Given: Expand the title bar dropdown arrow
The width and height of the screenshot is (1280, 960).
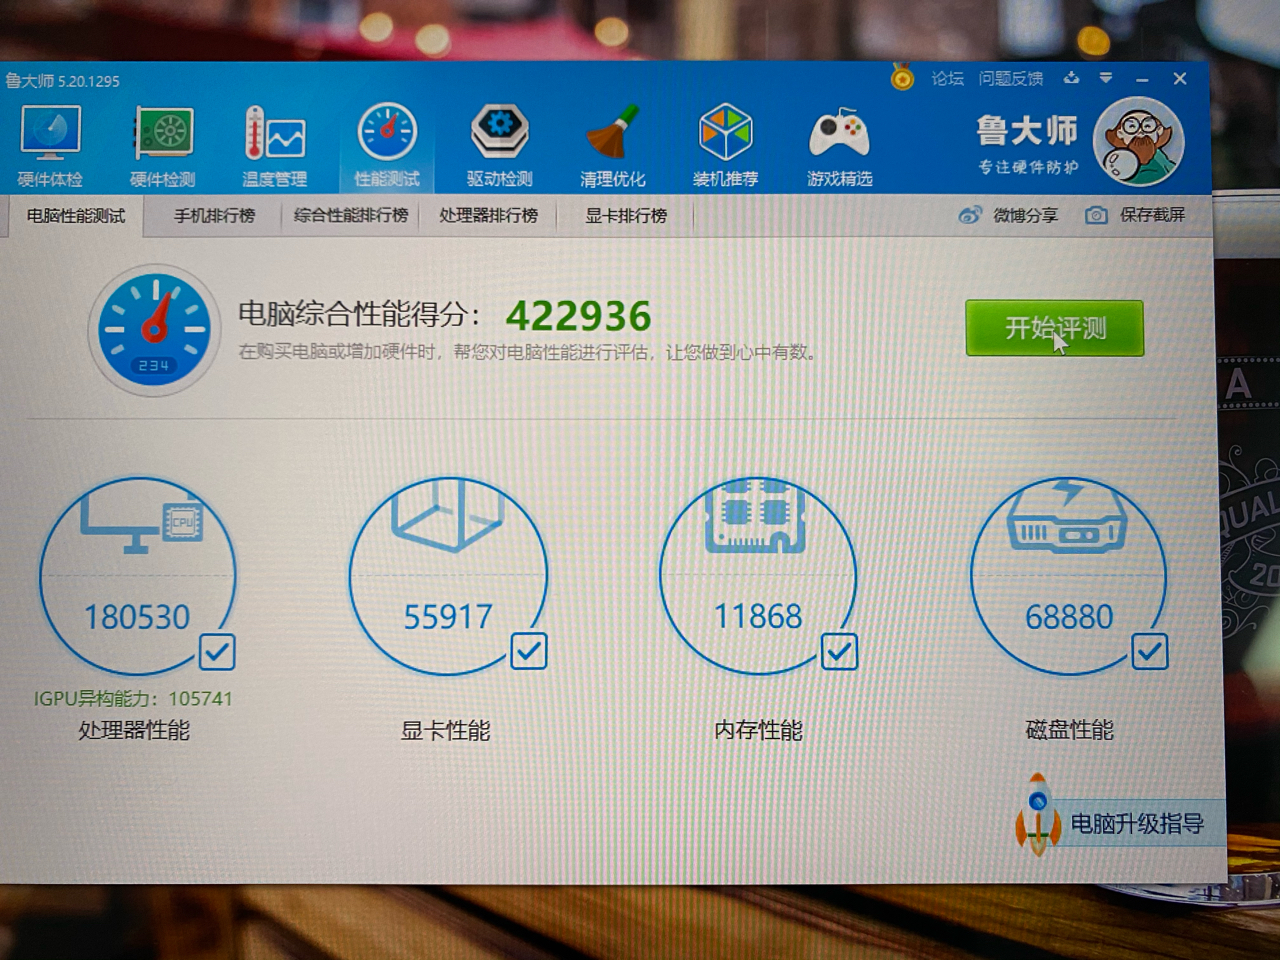Looking at the screenshot, I should pyautogui.click(x=1106, y=77).
